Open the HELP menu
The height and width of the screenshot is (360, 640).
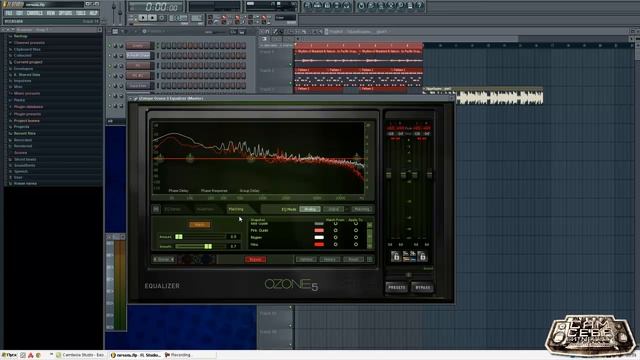[x=93, y=13]
